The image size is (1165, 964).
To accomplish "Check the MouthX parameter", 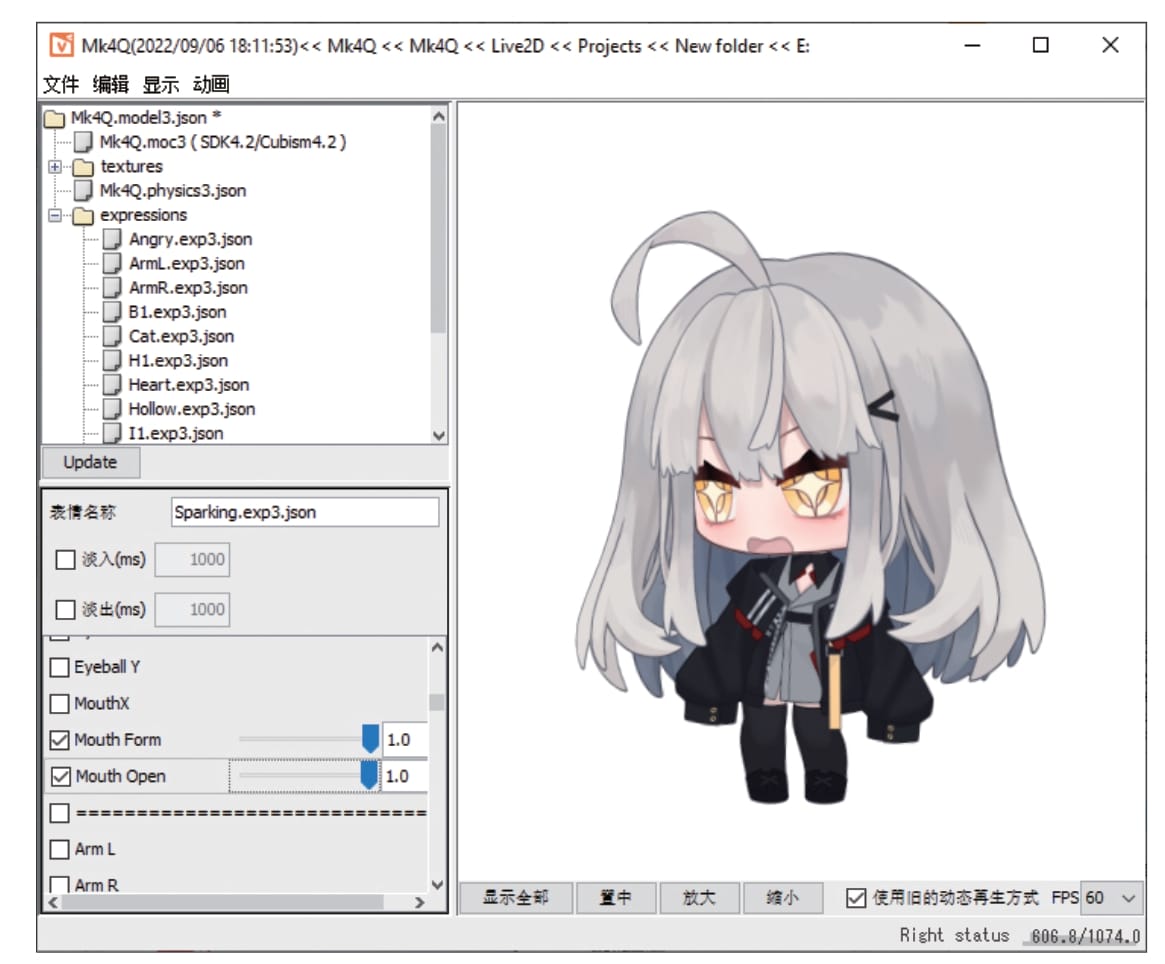I will tap(59, 703).
